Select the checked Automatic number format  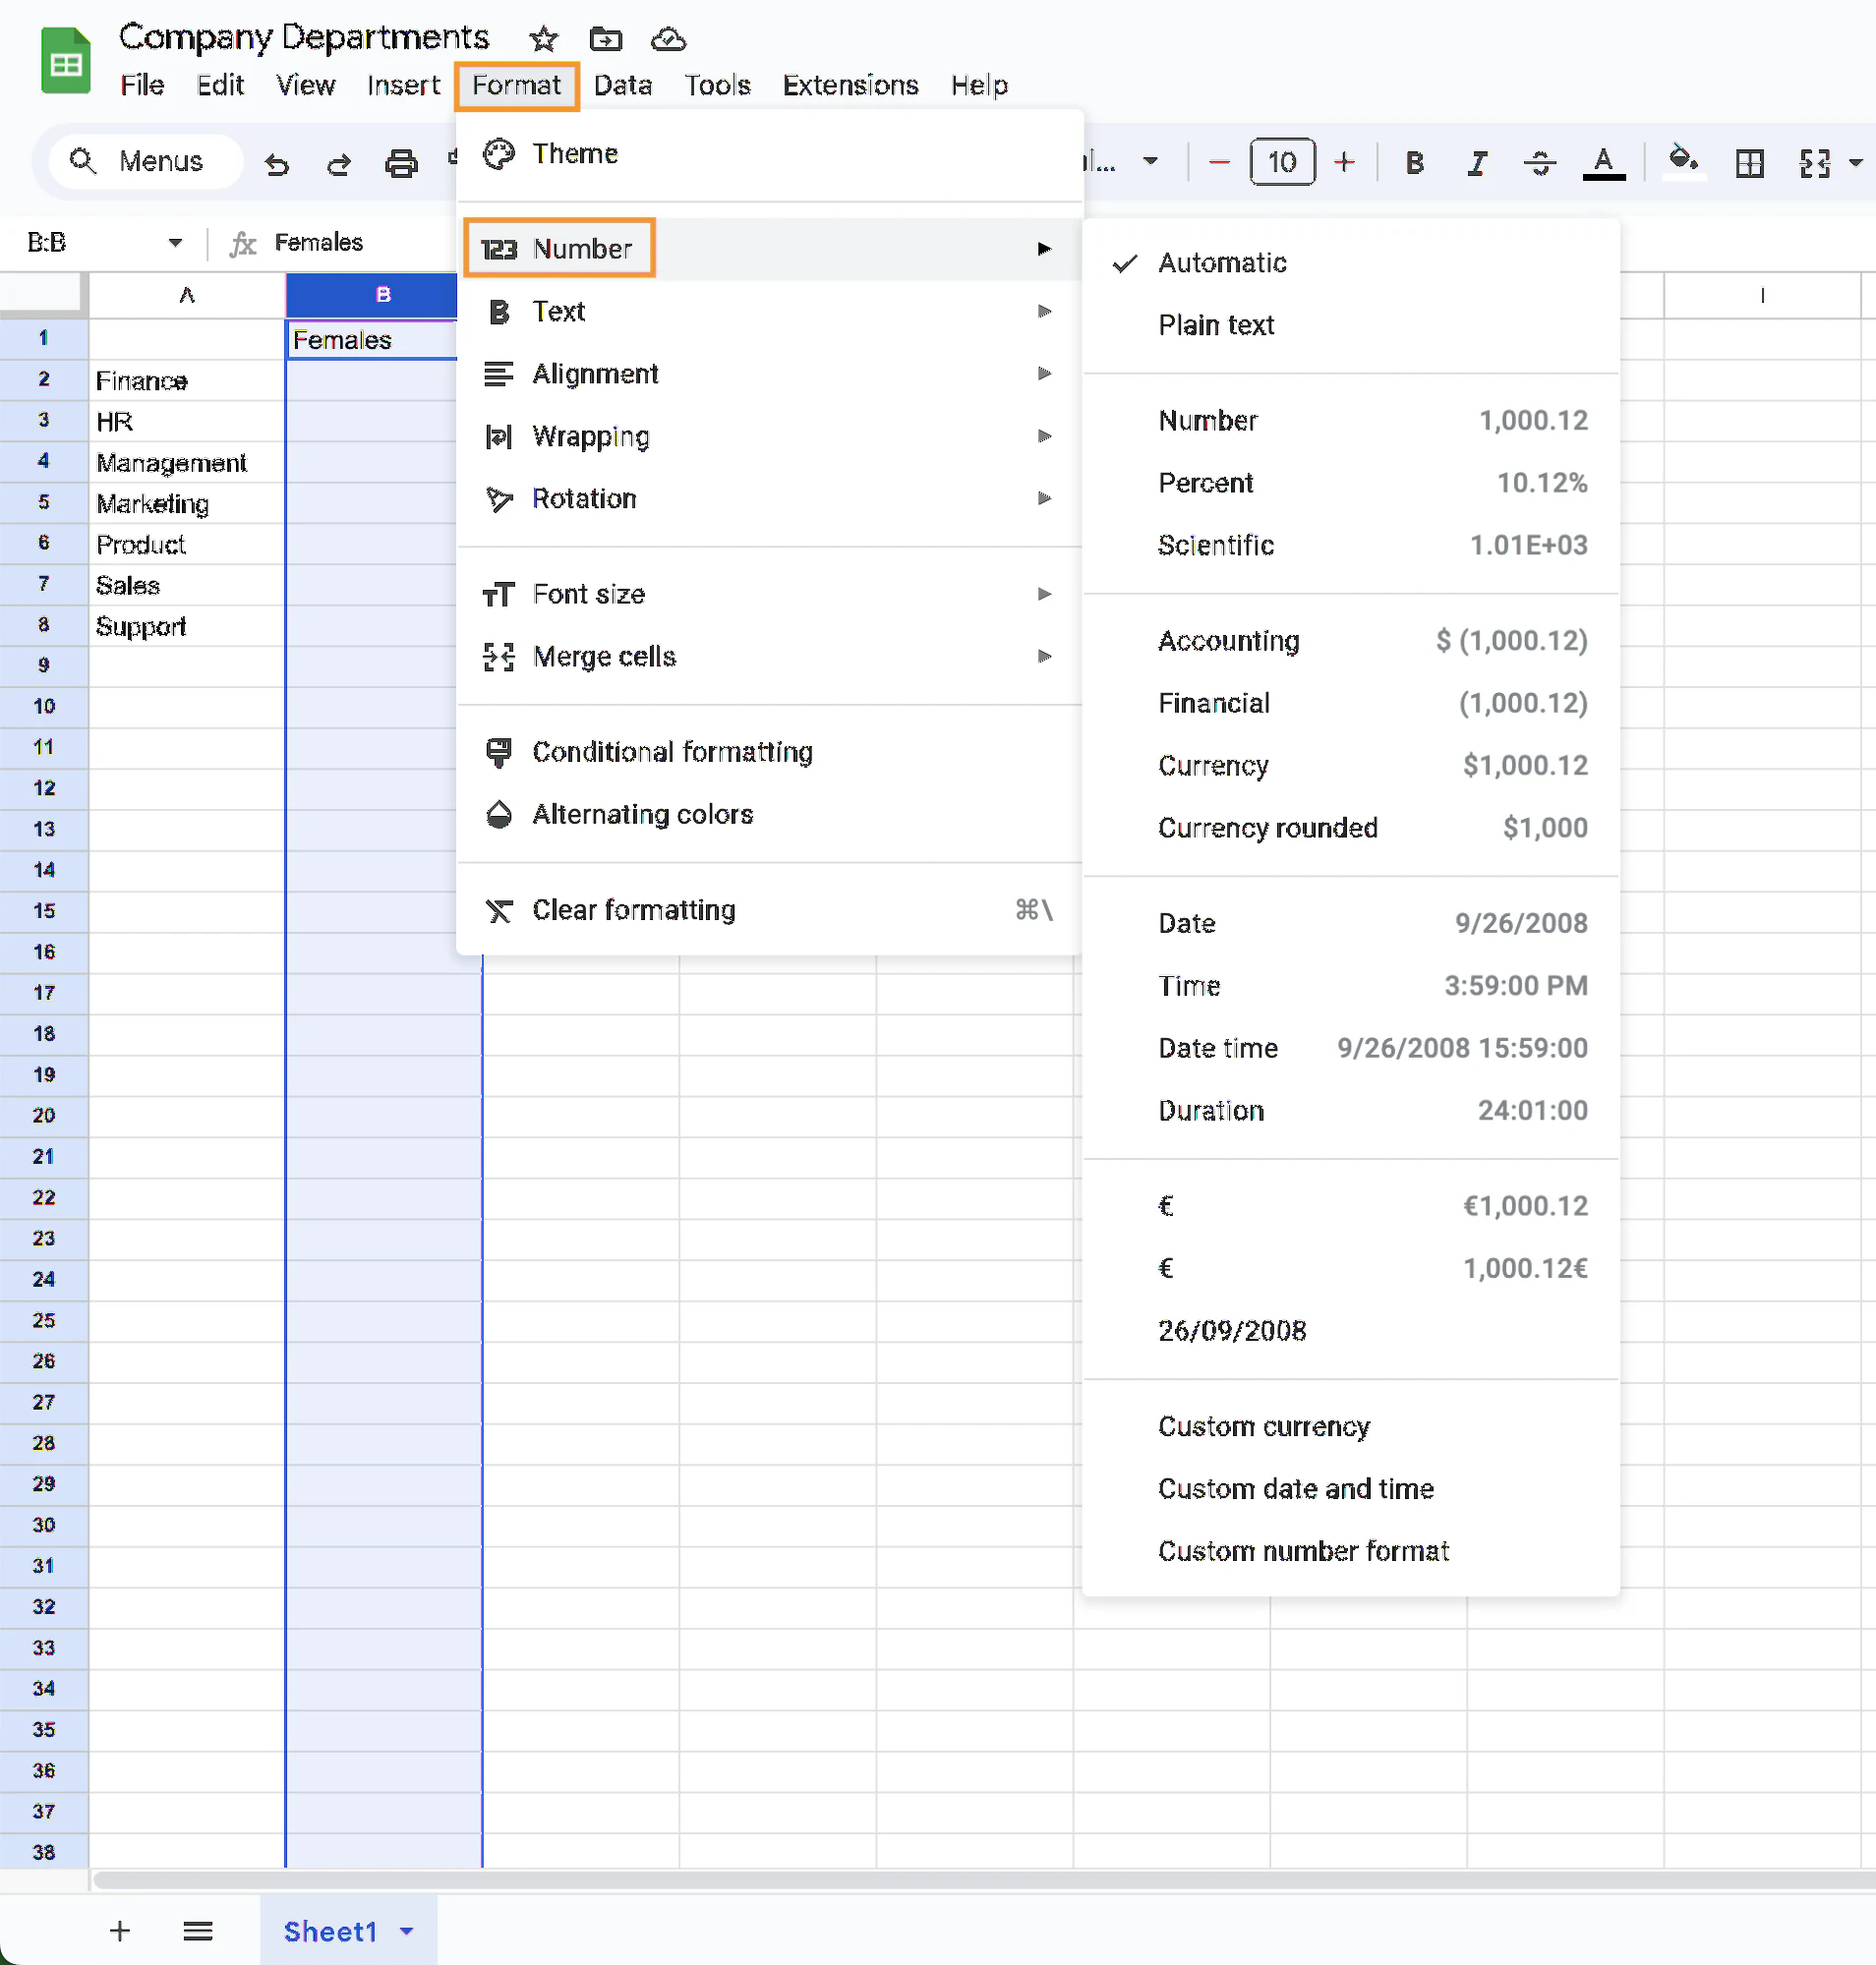pyautogui.click(x=1350, y=263)
